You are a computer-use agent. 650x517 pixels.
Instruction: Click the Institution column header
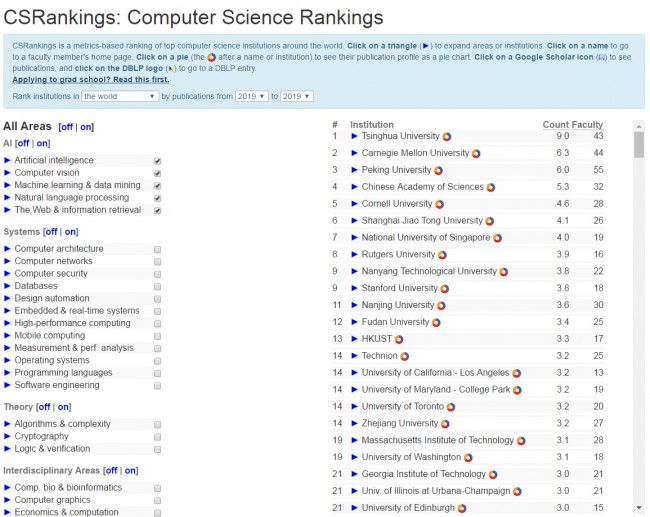(372, 125)
